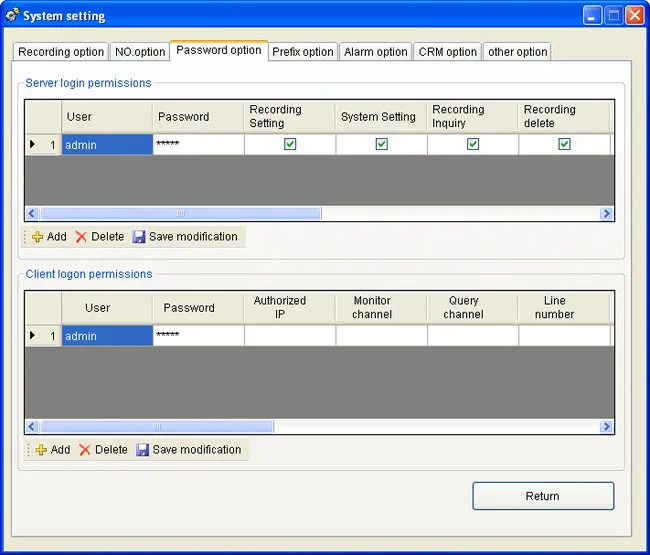The height and width of the screenshot is (555, 650).
Task: Toggle Recording Inquiry checkbox for admin
Action: (x=473, y=144)
